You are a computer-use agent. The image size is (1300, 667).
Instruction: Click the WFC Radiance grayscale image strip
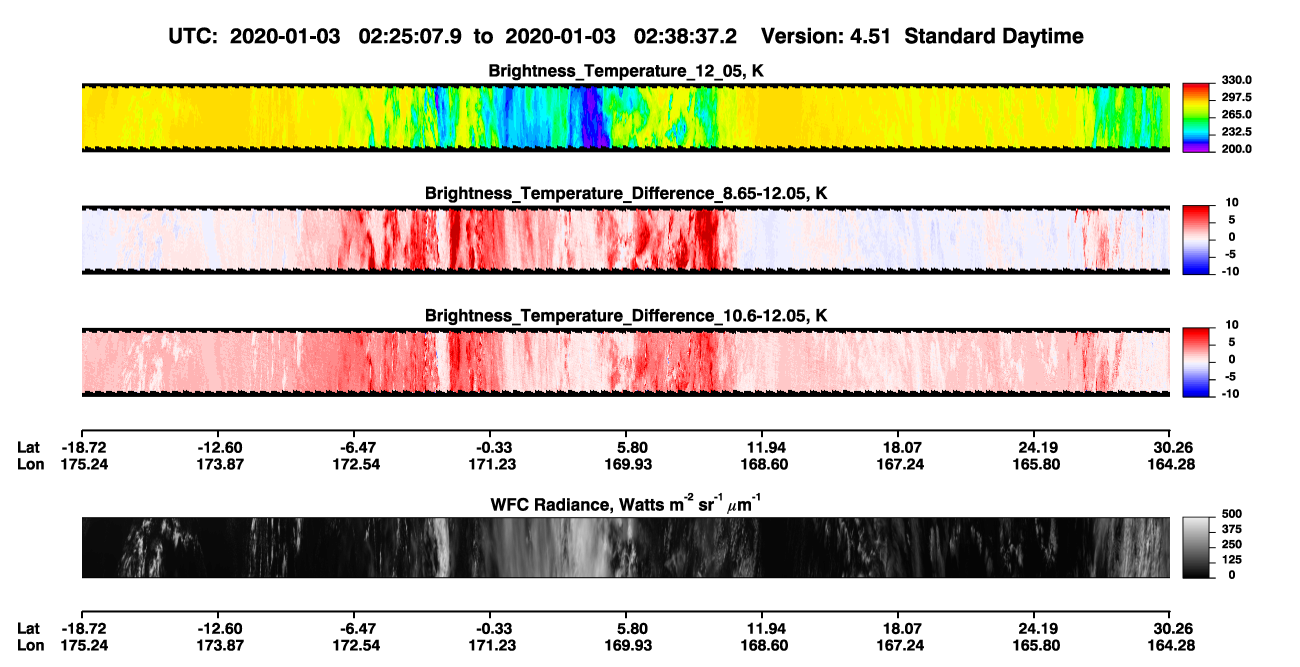[625, 547]
